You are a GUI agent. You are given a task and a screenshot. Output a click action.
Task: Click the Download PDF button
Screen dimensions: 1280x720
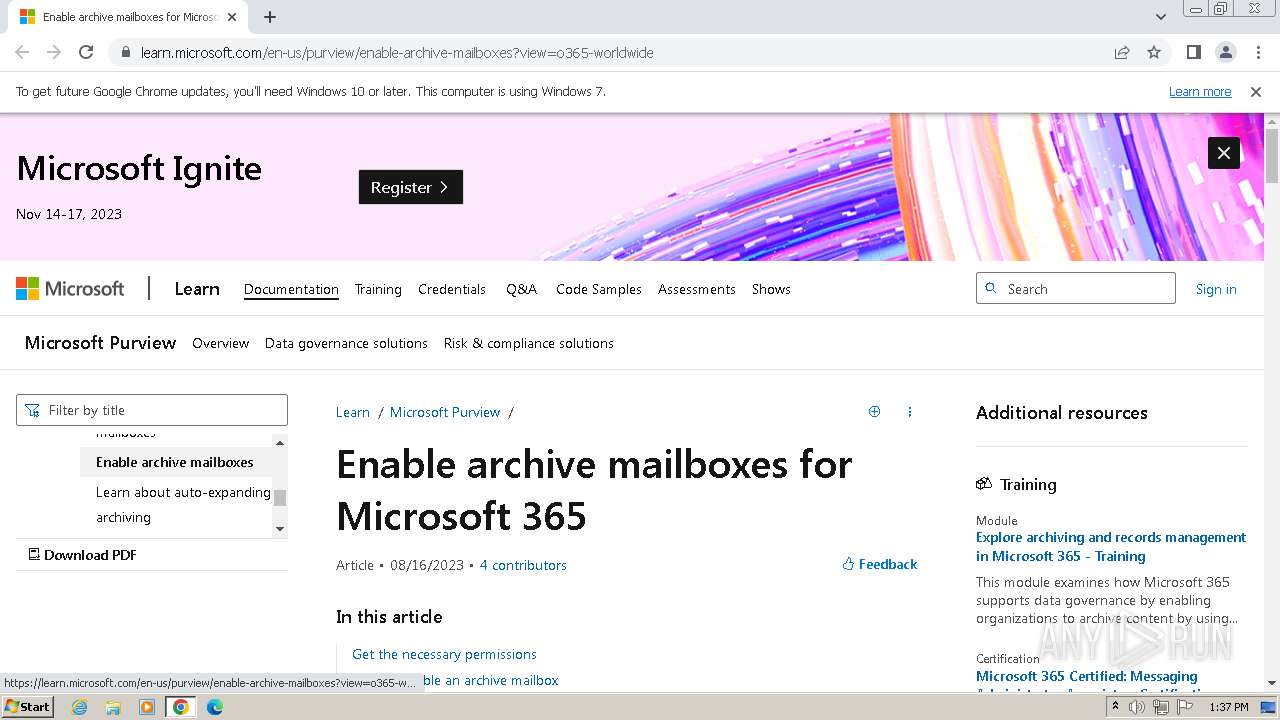point(82,555)
